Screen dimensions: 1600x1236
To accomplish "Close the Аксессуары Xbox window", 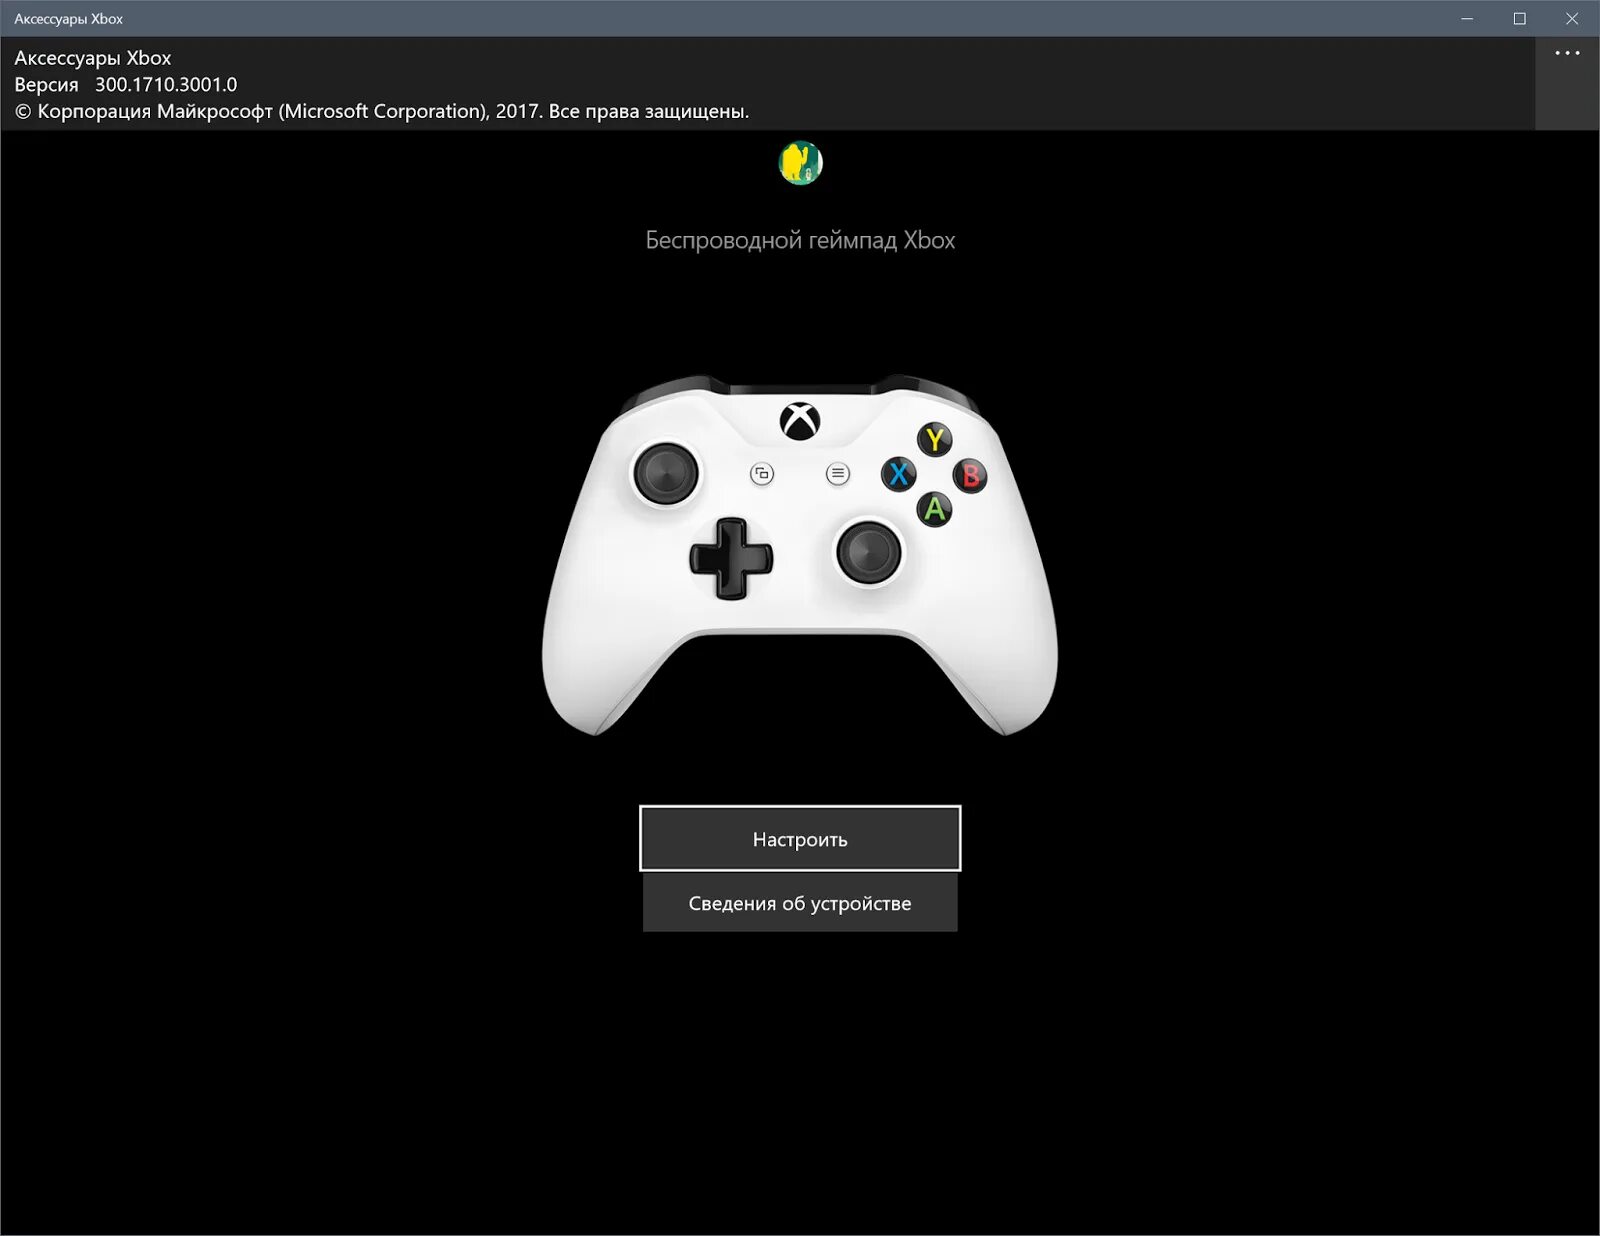I will pos(1572,18).
